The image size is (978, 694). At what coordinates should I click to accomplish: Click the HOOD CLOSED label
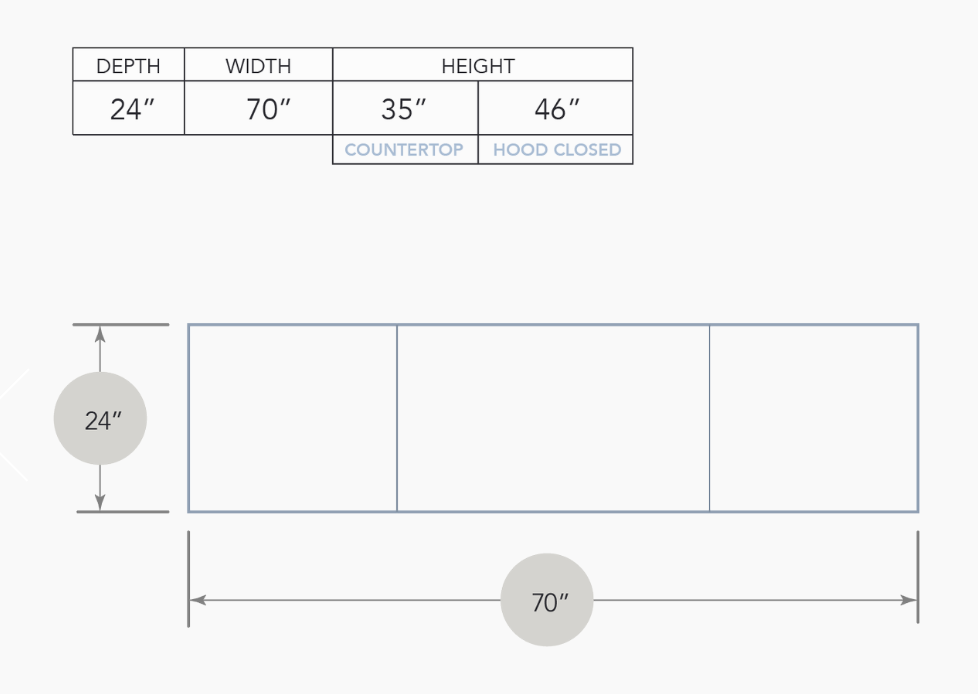click(x=557, y=150)
